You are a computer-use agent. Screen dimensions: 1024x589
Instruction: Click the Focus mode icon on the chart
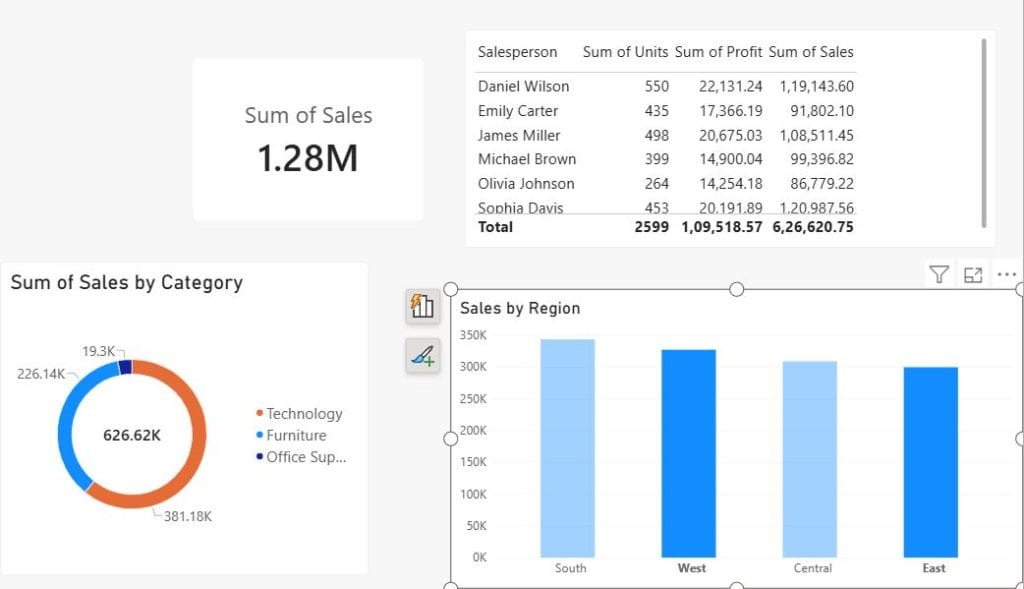click(973, 275)
